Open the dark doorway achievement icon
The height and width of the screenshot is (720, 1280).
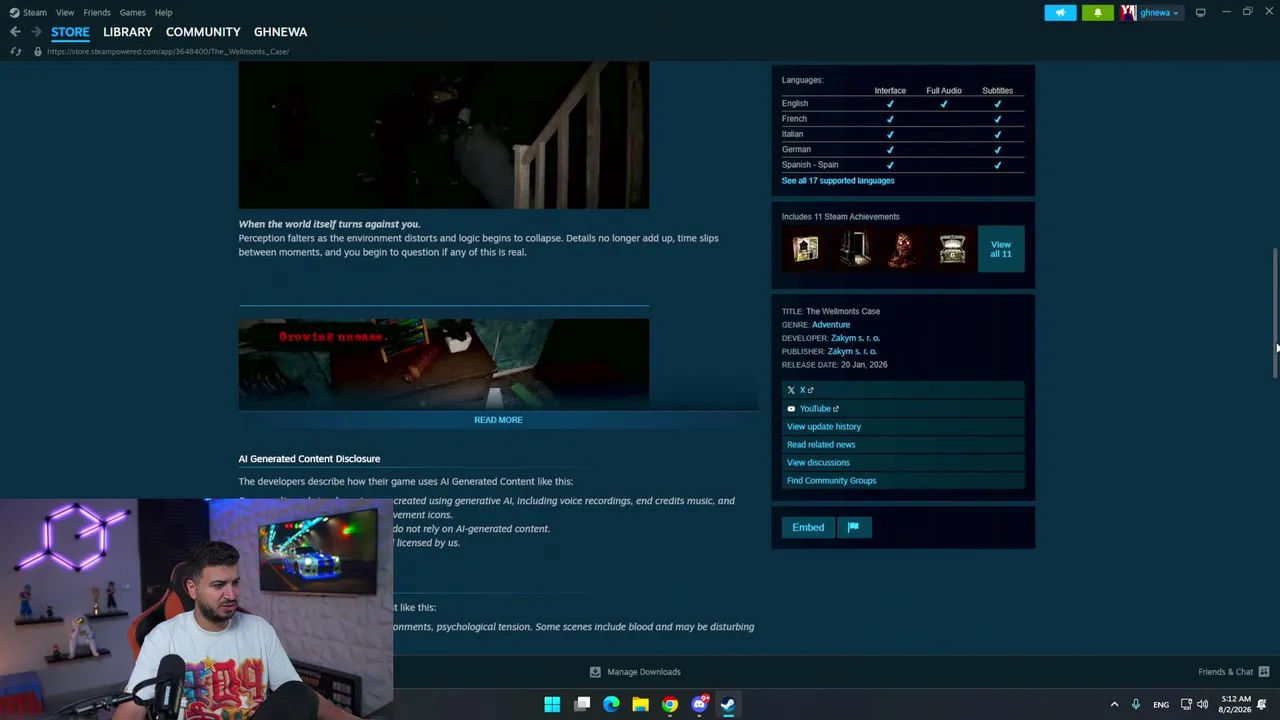pyautogui.click(x=854, y=249)
